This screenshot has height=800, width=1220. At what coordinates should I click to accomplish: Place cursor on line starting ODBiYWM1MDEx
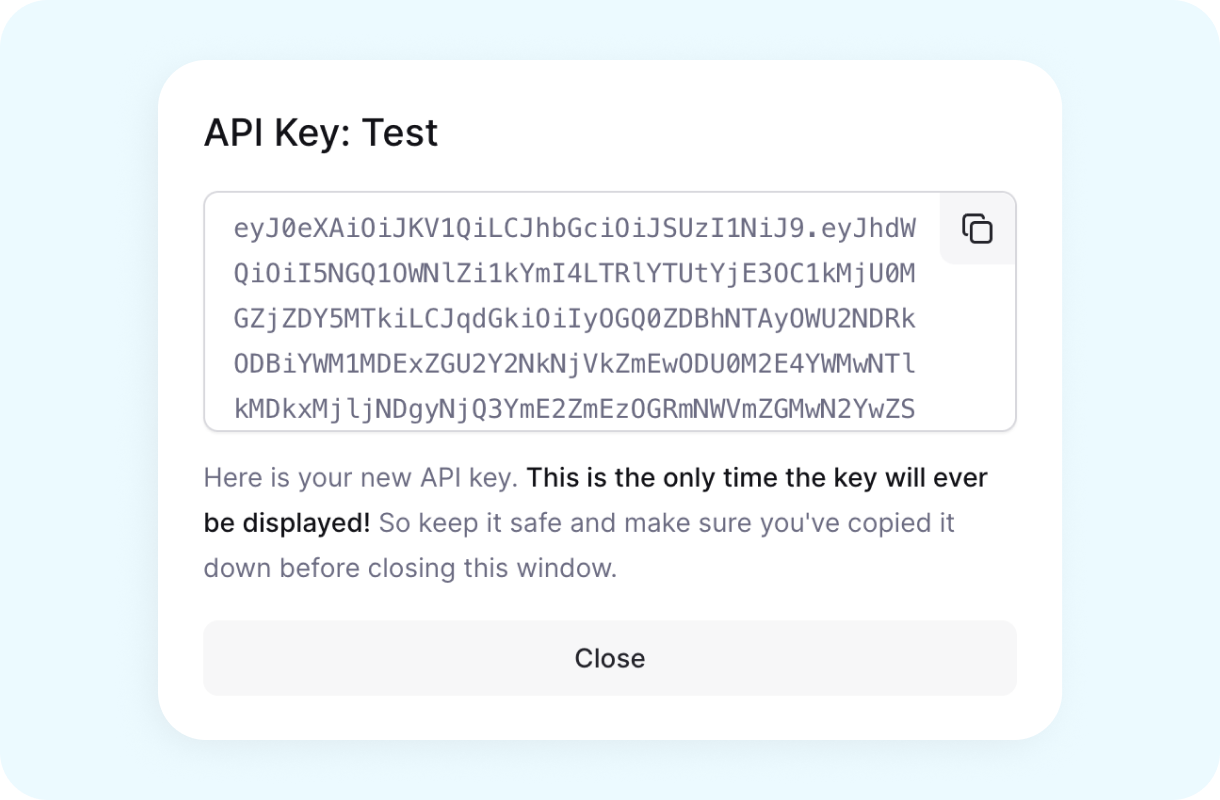[575, 364]
